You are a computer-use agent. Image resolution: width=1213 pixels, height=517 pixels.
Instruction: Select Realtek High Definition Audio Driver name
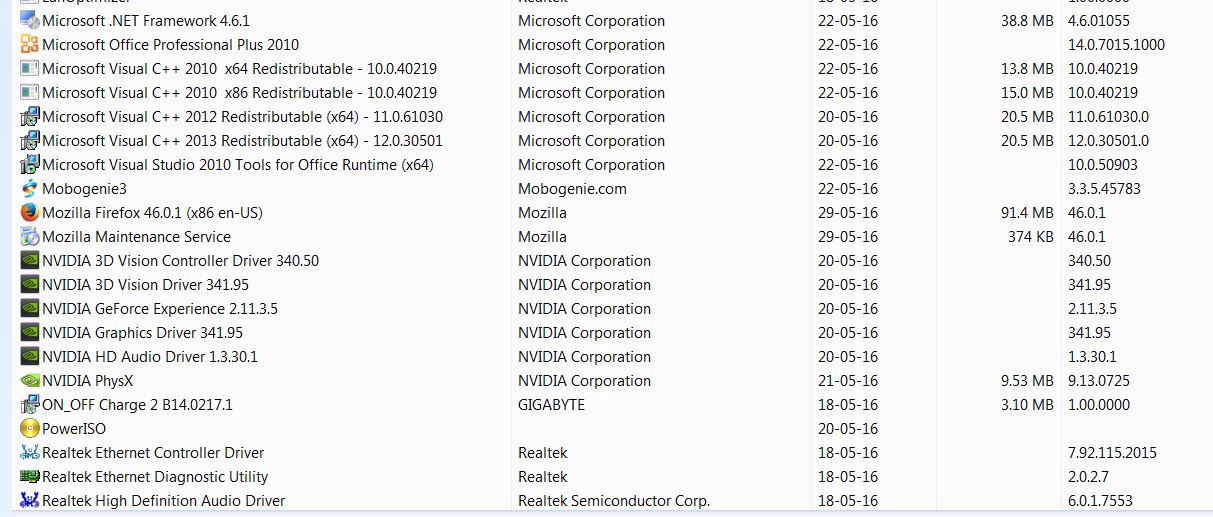coord(163,500)
